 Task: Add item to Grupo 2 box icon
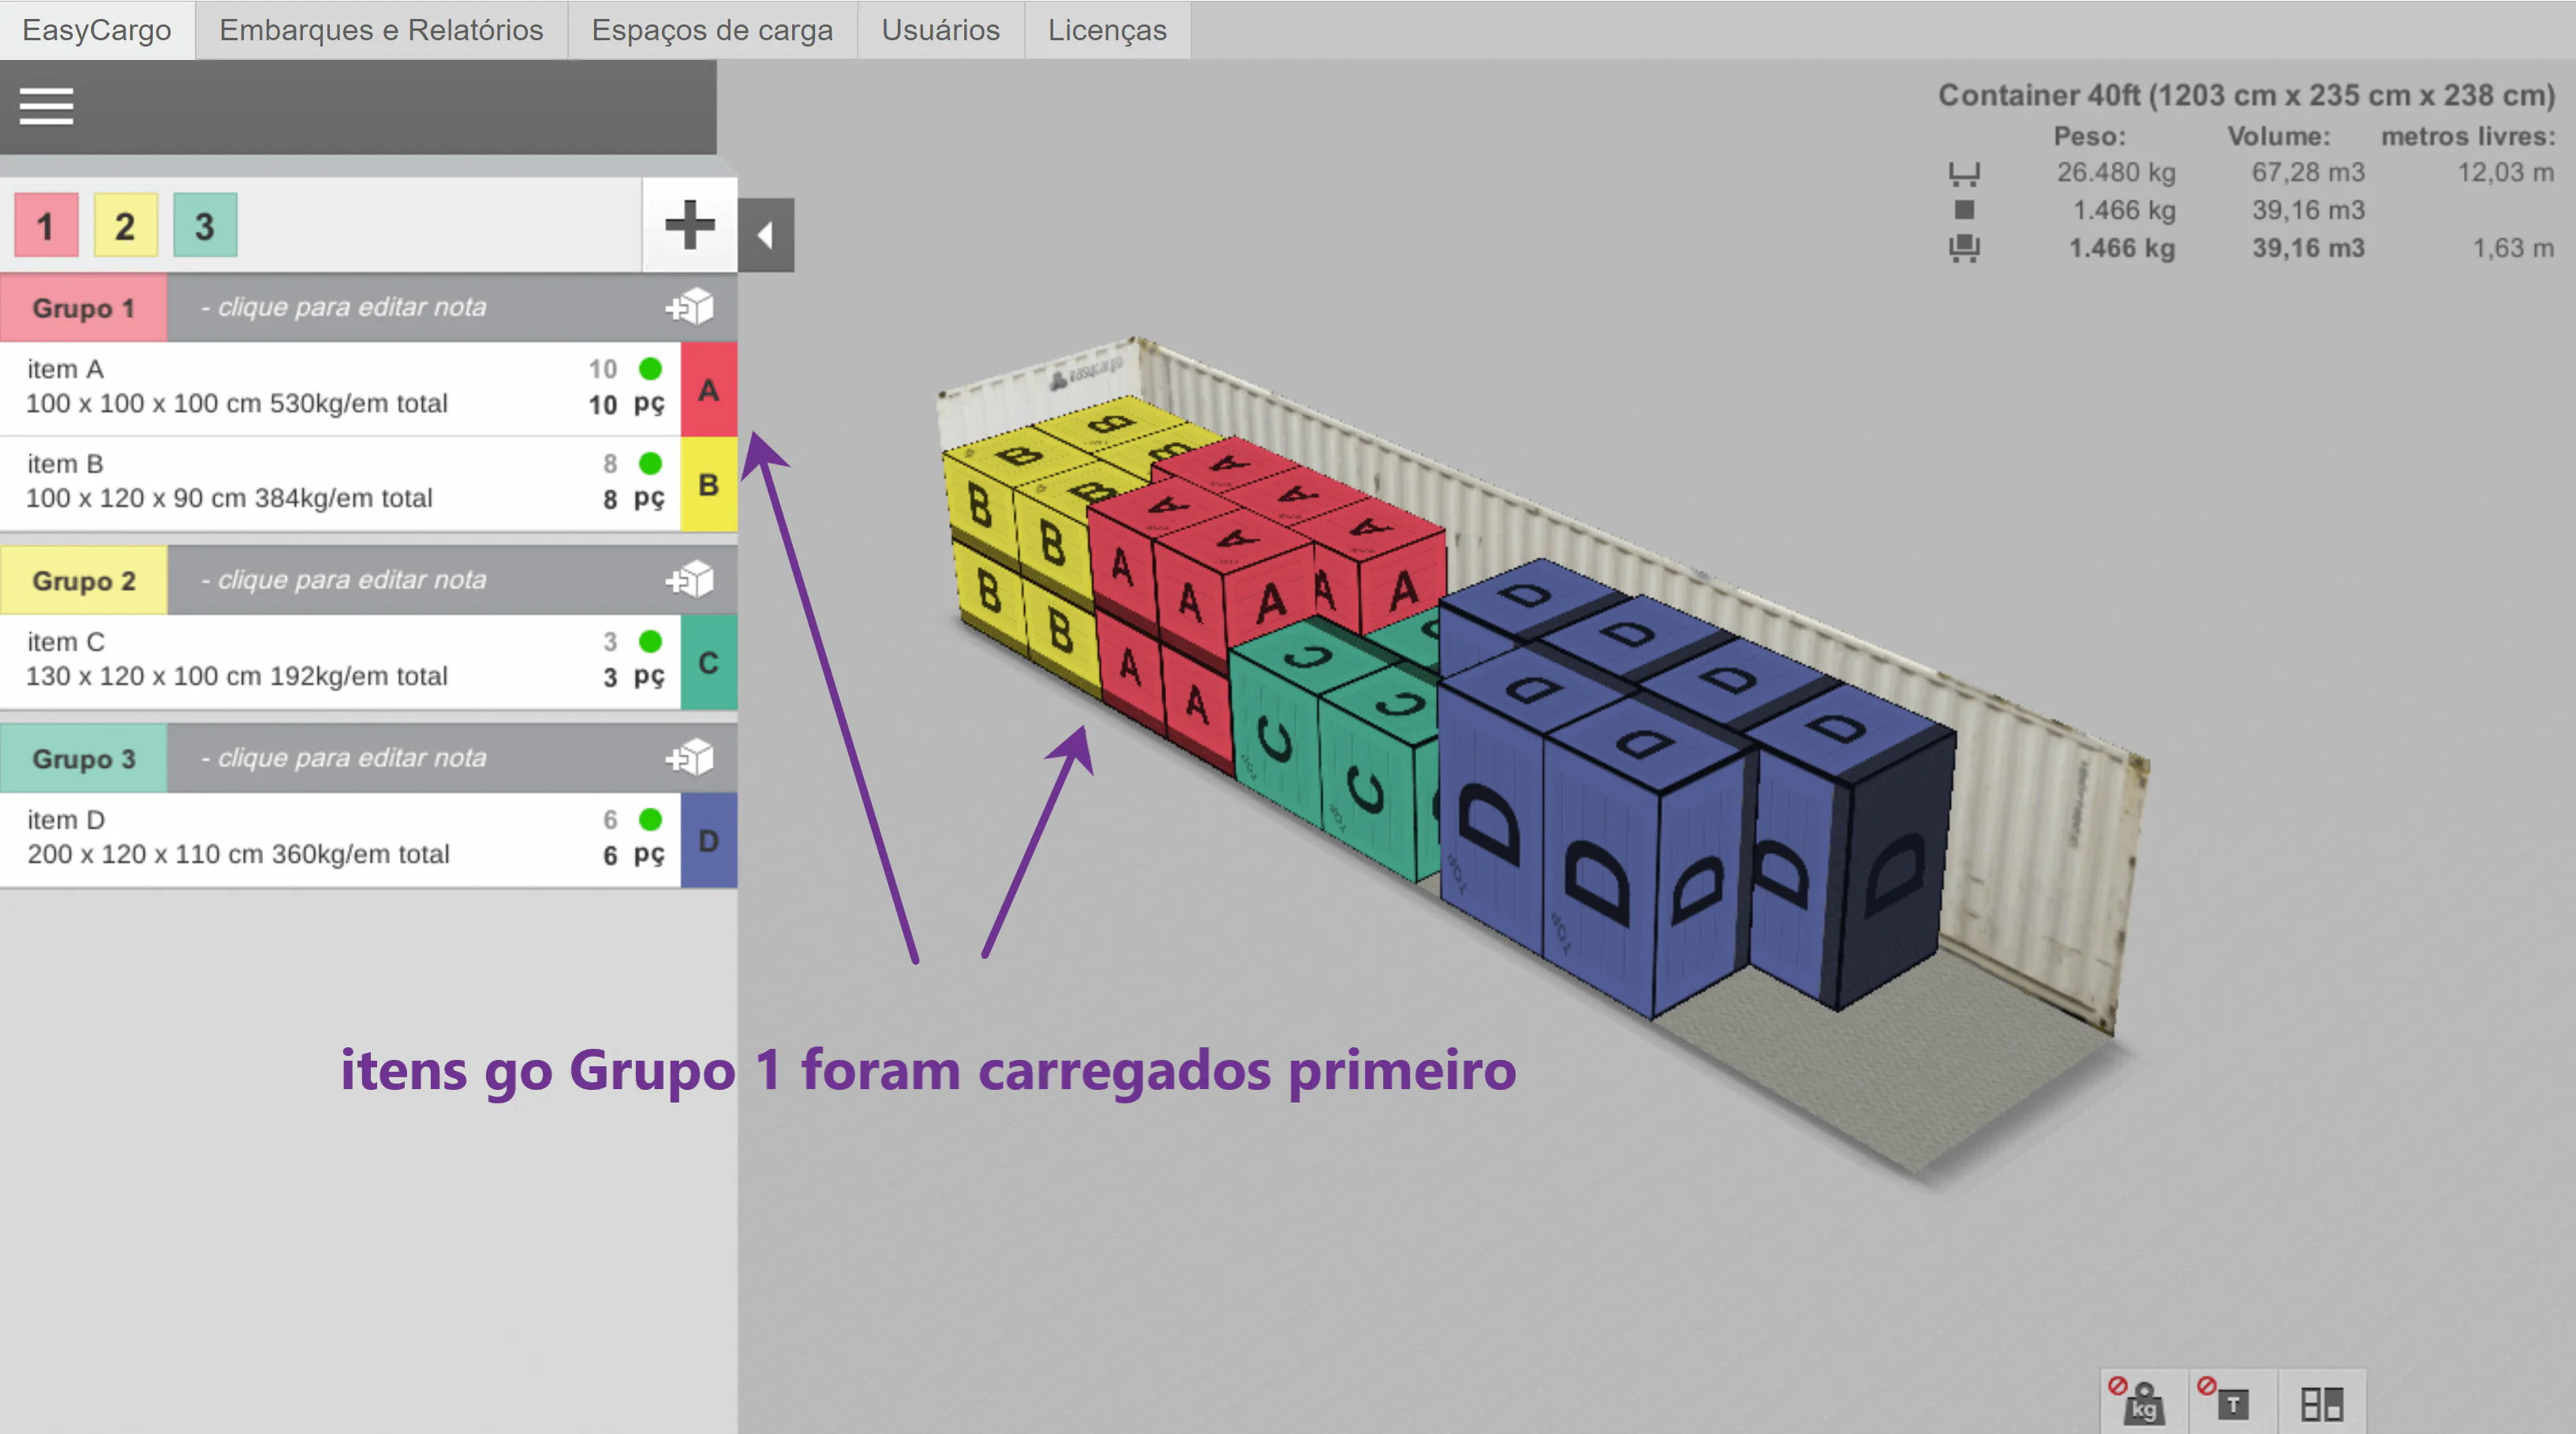click(x=690, y=579)
